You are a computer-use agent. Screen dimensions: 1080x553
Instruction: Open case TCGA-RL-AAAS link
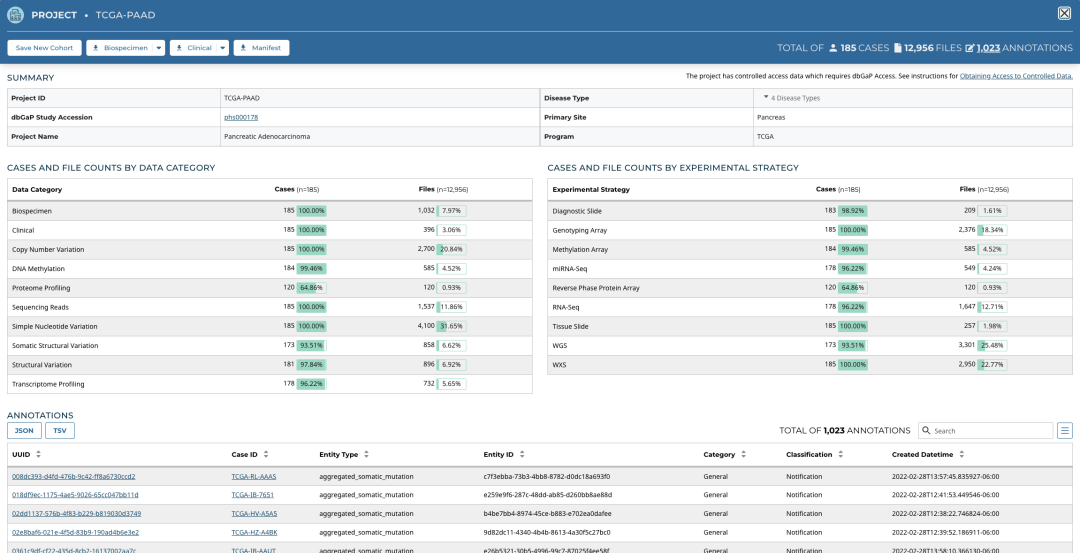(x=254, y=476)
